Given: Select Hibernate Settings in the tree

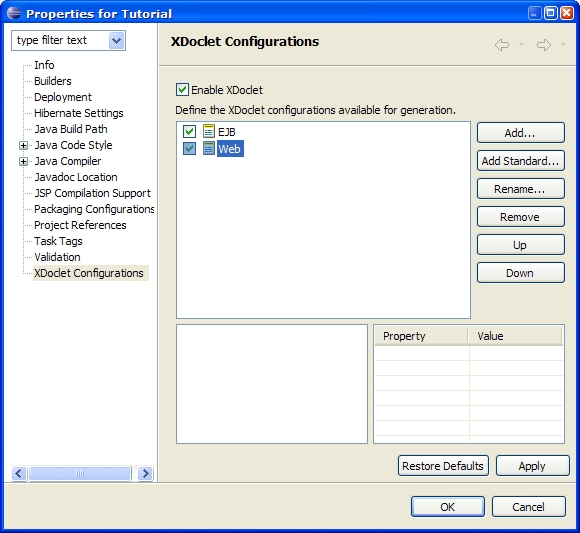Looking at the screenshot, I should tap(79, 113).
